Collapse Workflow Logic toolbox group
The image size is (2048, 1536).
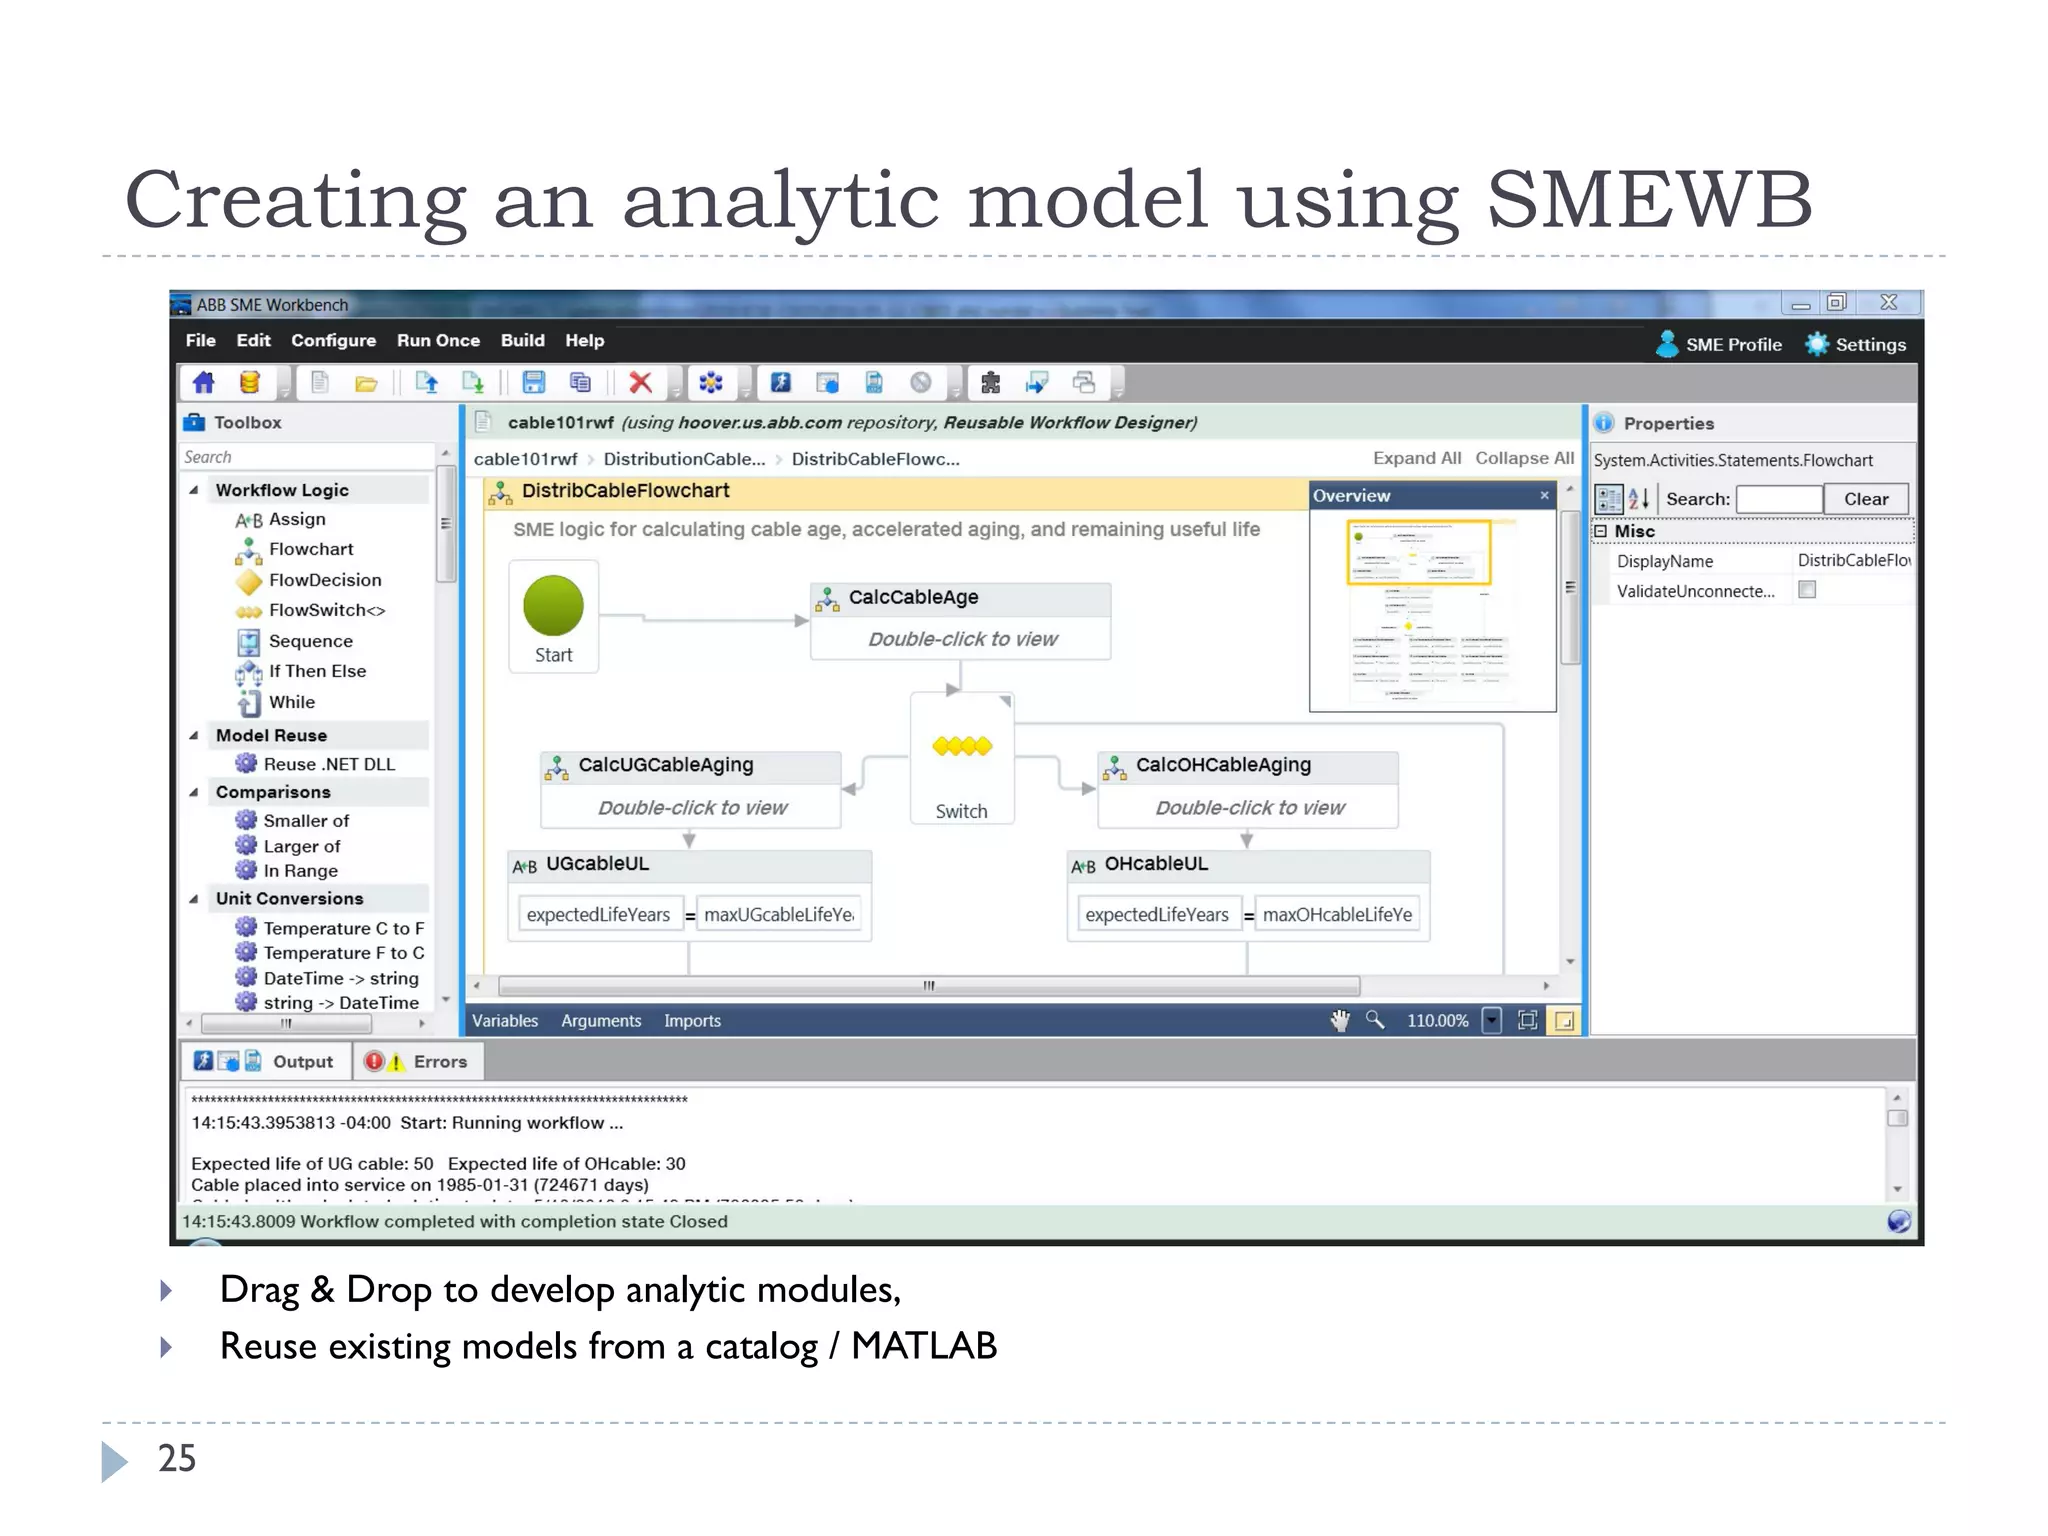click(x=194, y=490)
